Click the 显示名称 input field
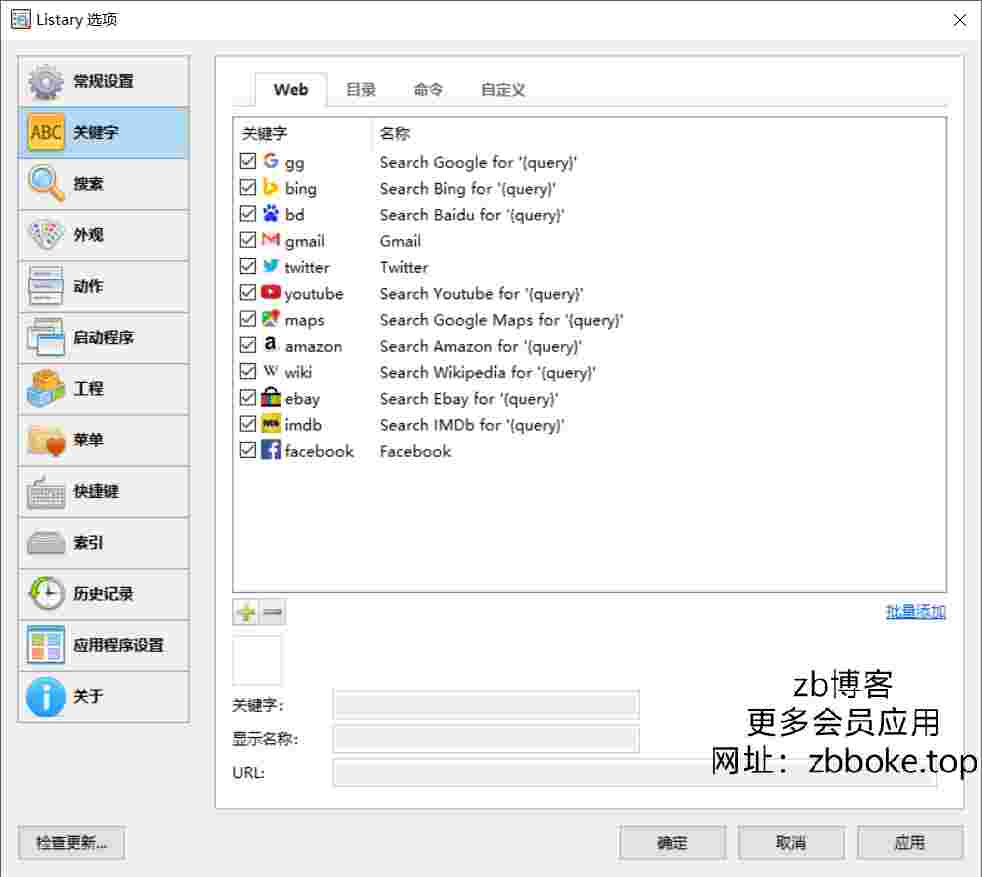This screenshot has width=982, height=877. [486, 739]
